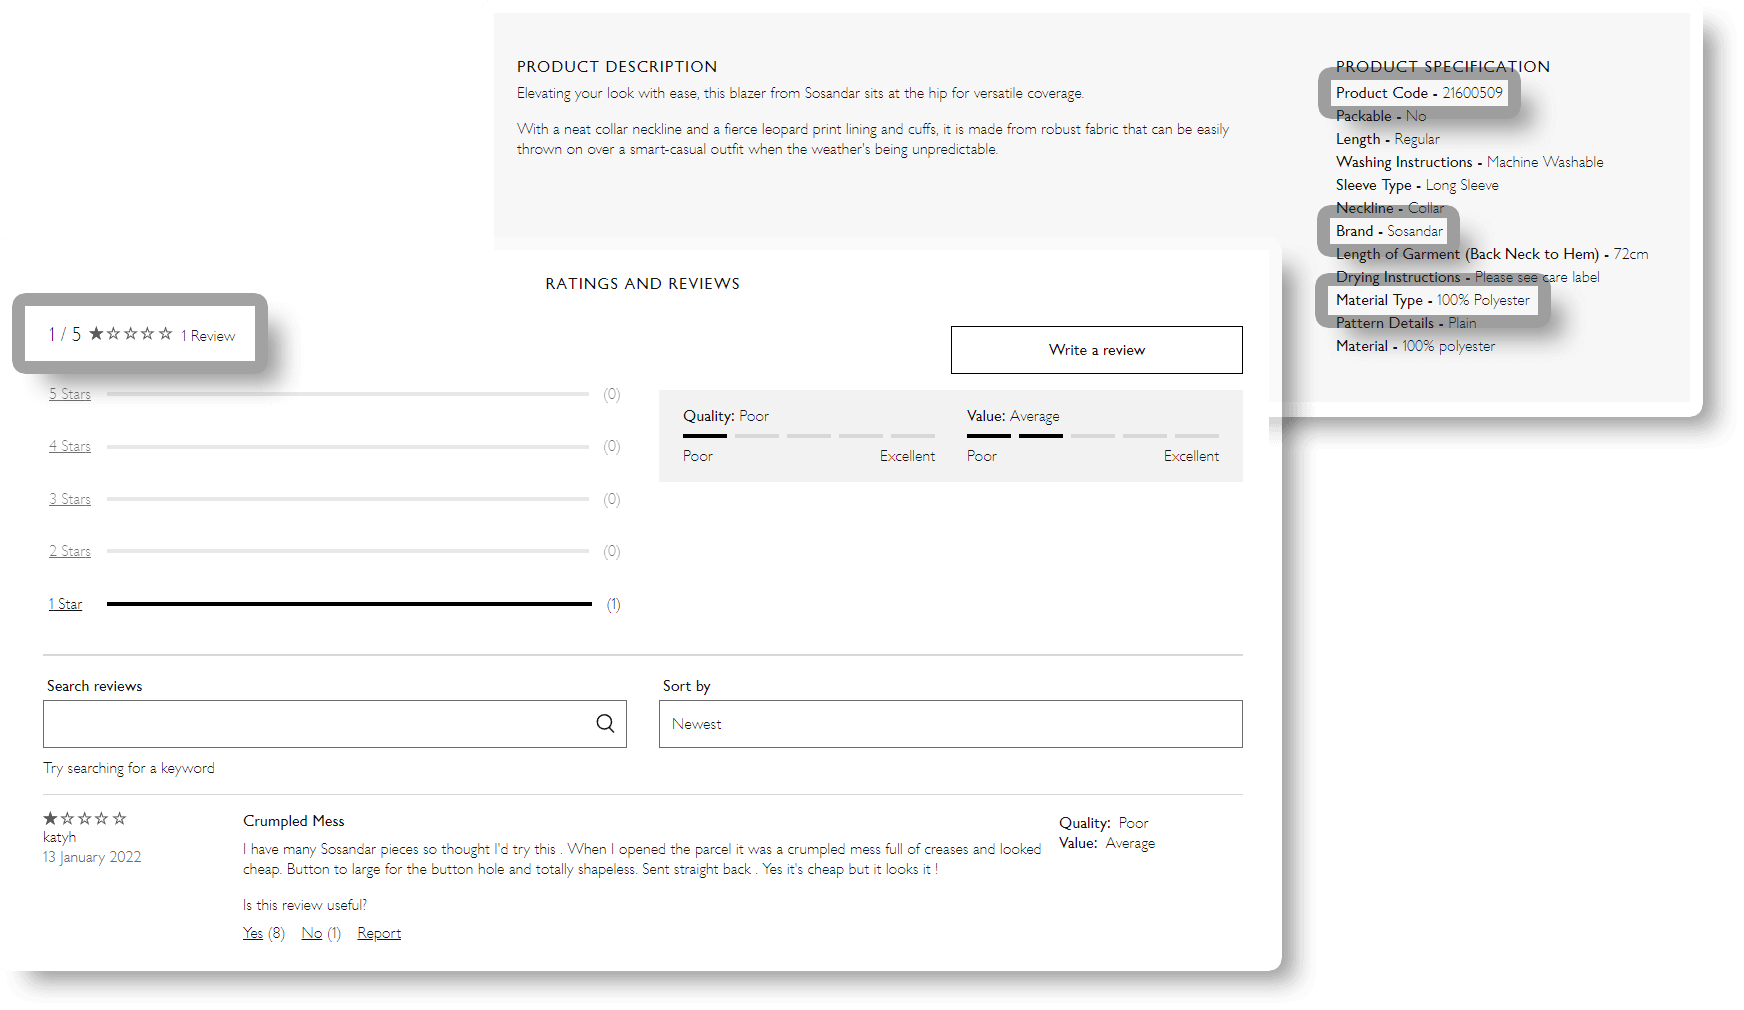The height and width of the screenshot is (1010, 1744).
Task: Click the PRODUCT DESCRIPTION heading
Action: pos(617,67)
